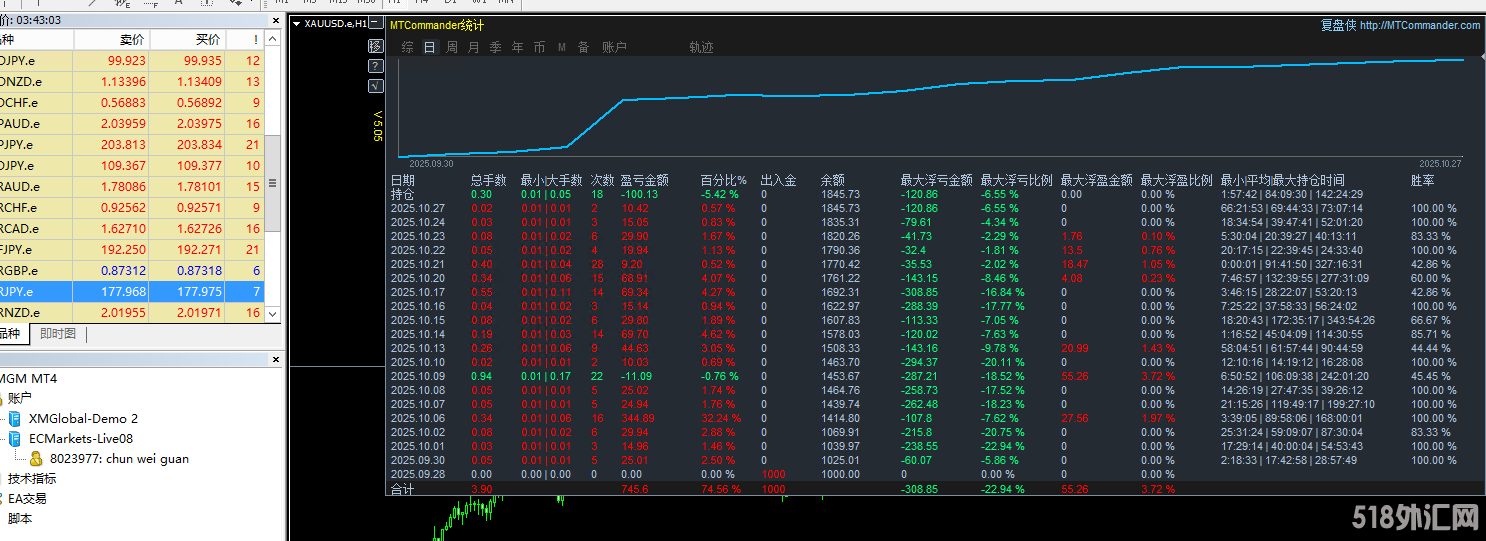
Task: Toggle the √ checkmark box beside panel
Action: [376, 86]
